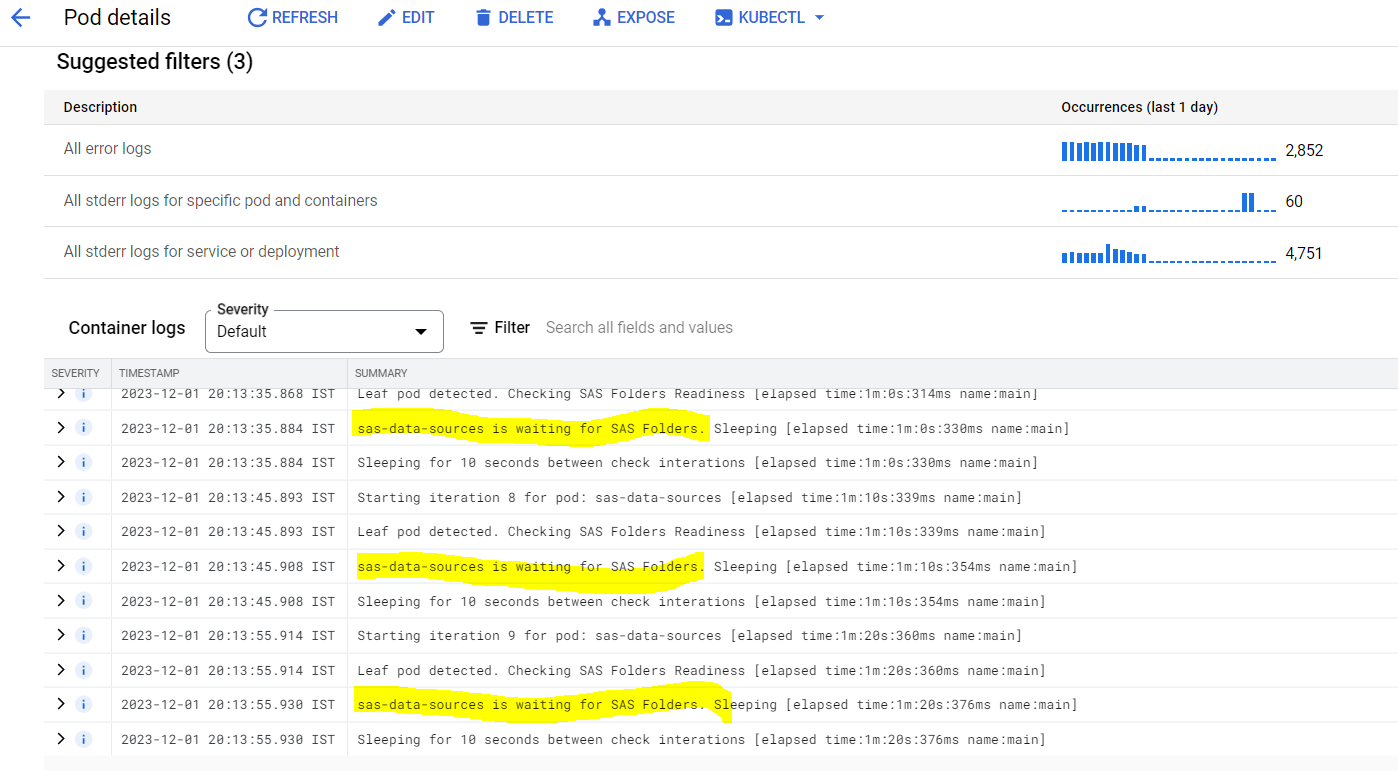Click the search all fields and values input
This screenshot has width=1398, height=771.
(639, 327)
